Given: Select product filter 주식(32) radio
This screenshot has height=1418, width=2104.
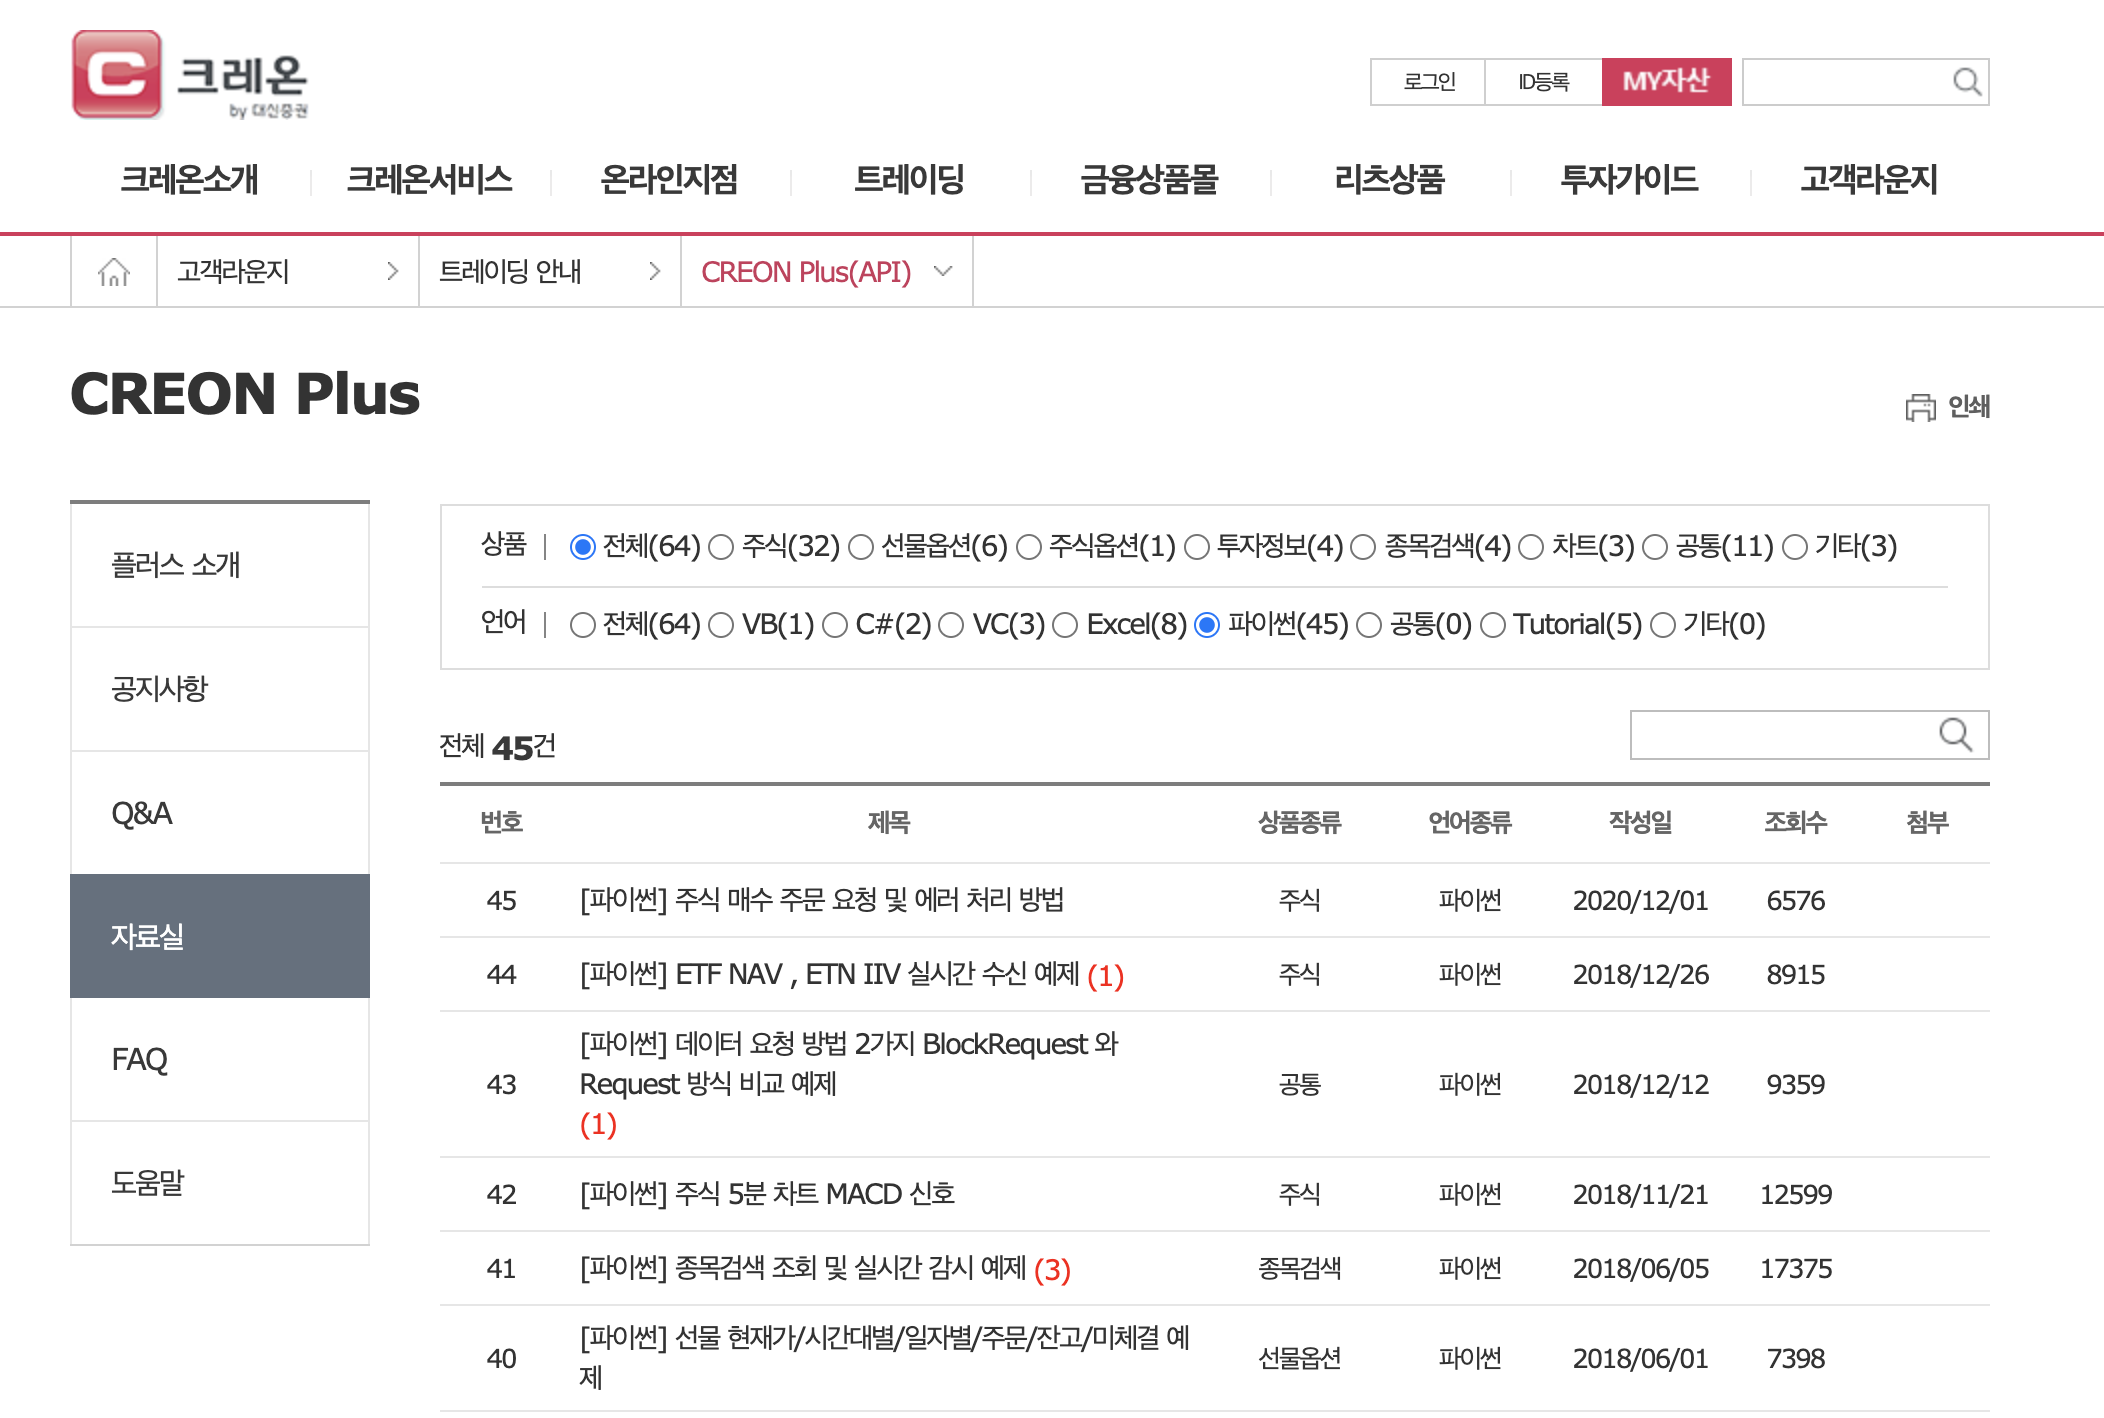Looking at the screenshot, I should click(721, 547).
